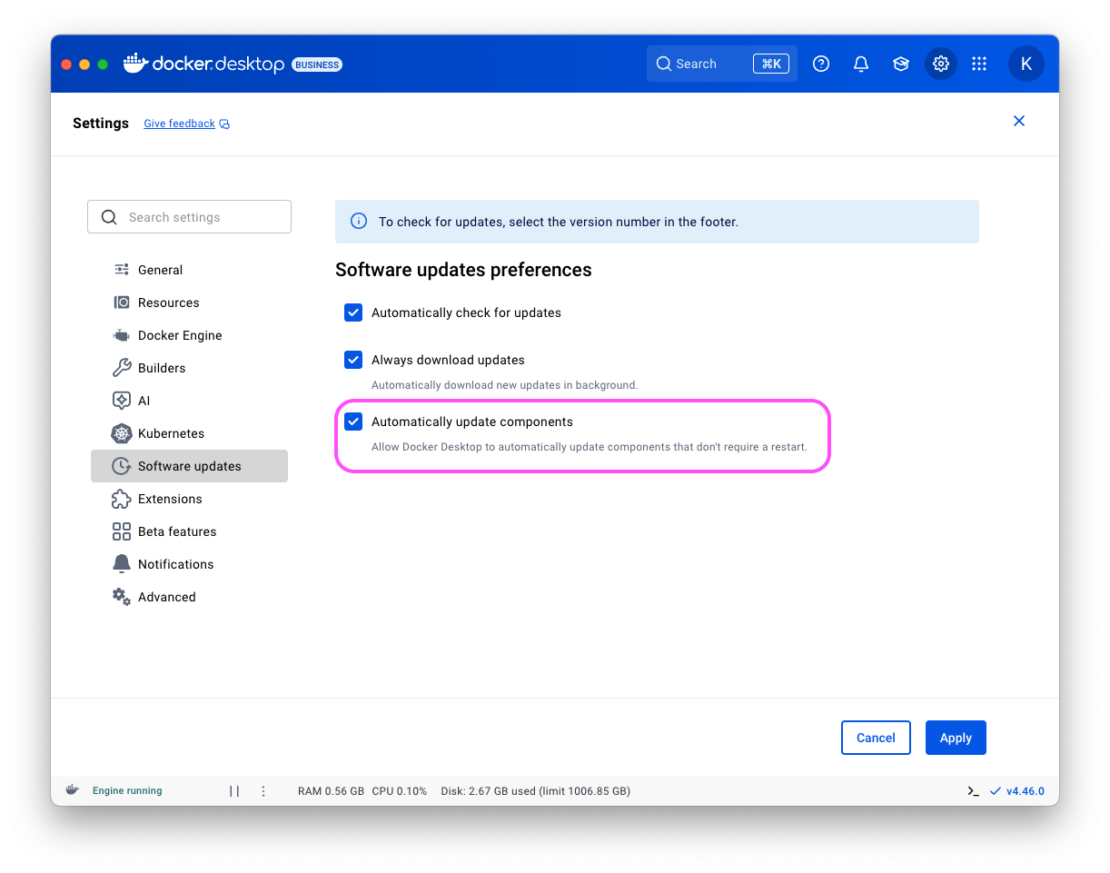The width and height of the screenshot is (1110, 873).
Task: Toggle Always download updates checkbox
Action: tap(353, 360)
